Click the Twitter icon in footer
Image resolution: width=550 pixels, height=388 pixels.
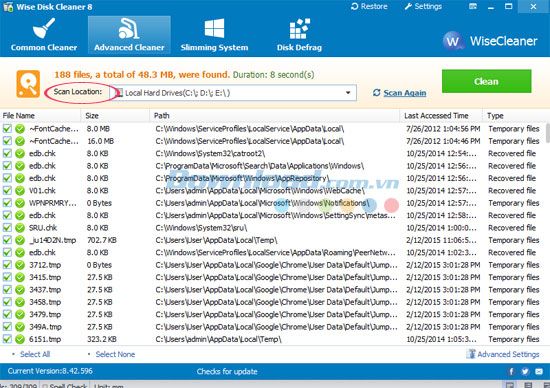(x=525, y=371)
